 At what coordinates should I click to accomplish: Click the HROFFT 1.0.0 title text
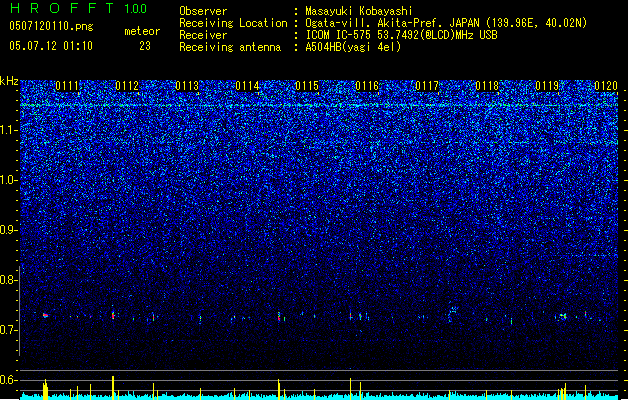tap(78, 8)
